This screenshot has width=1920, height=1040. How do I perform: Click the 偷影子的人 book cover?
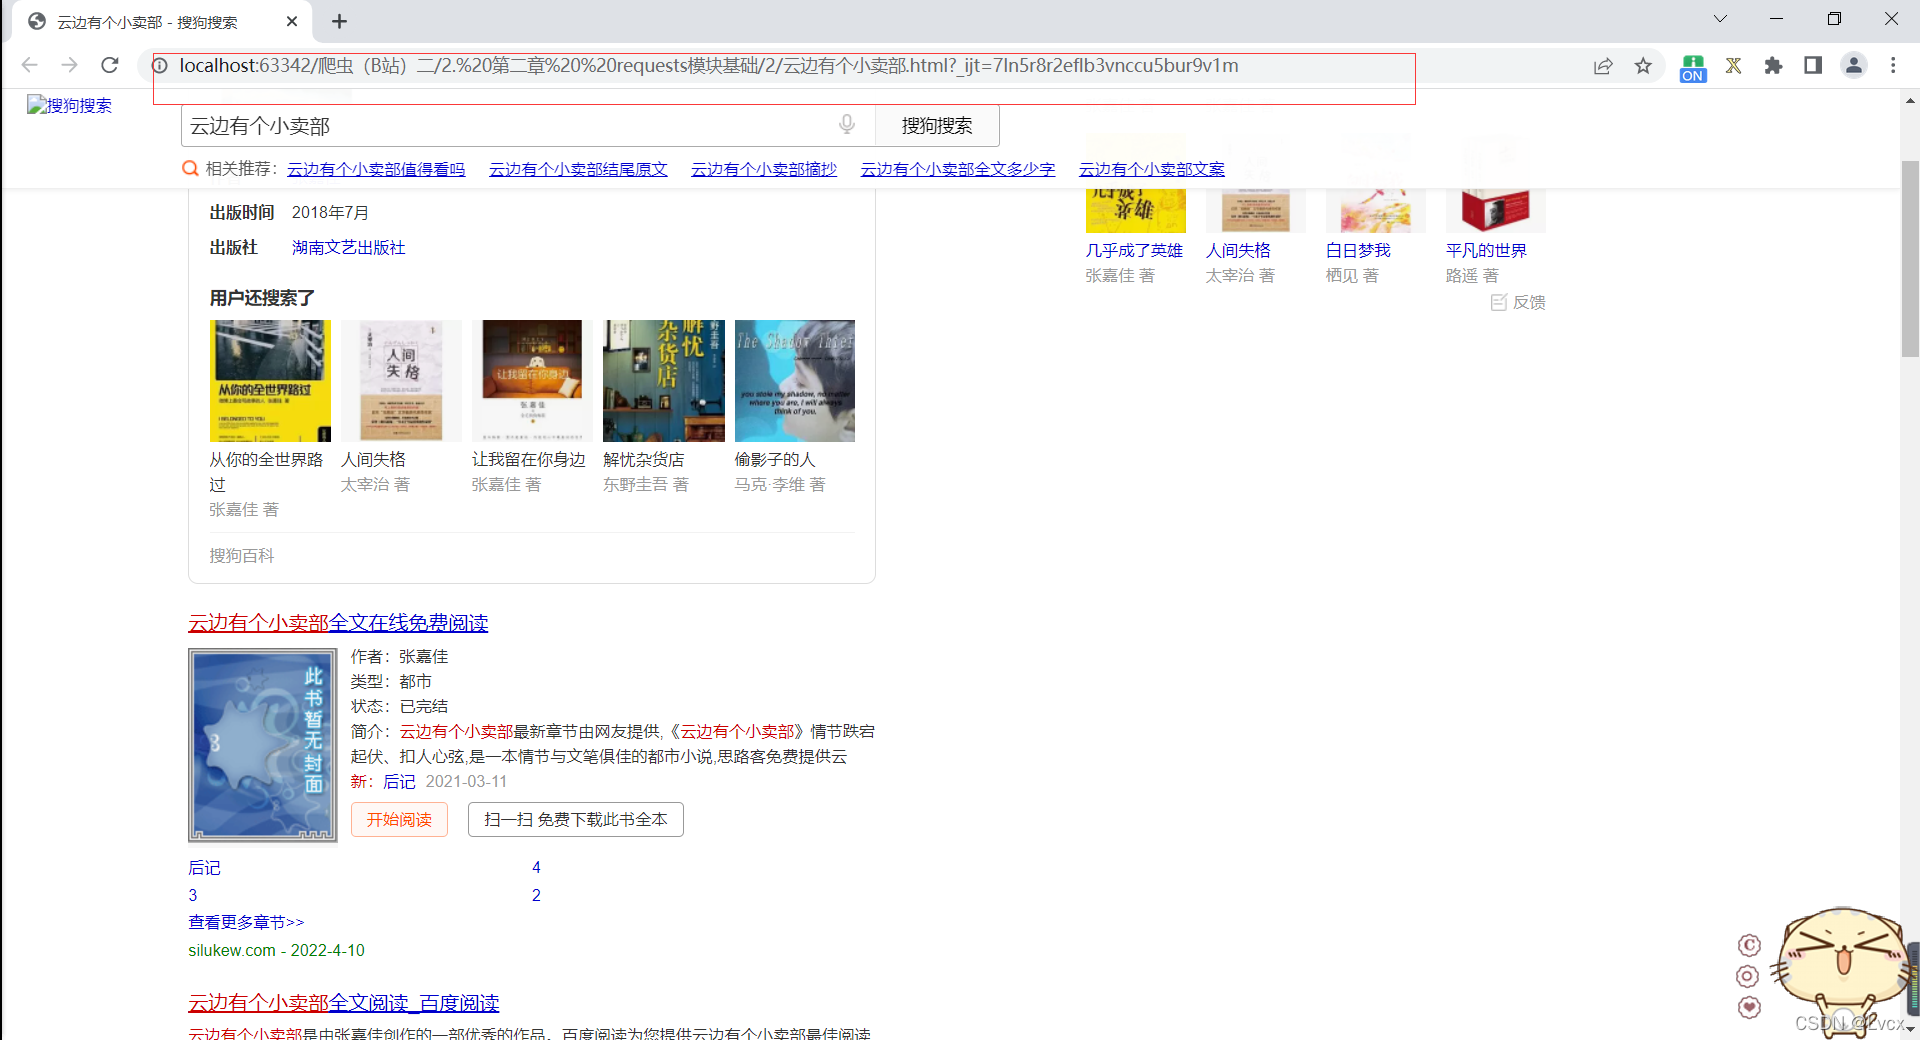[x=795, y=381]
